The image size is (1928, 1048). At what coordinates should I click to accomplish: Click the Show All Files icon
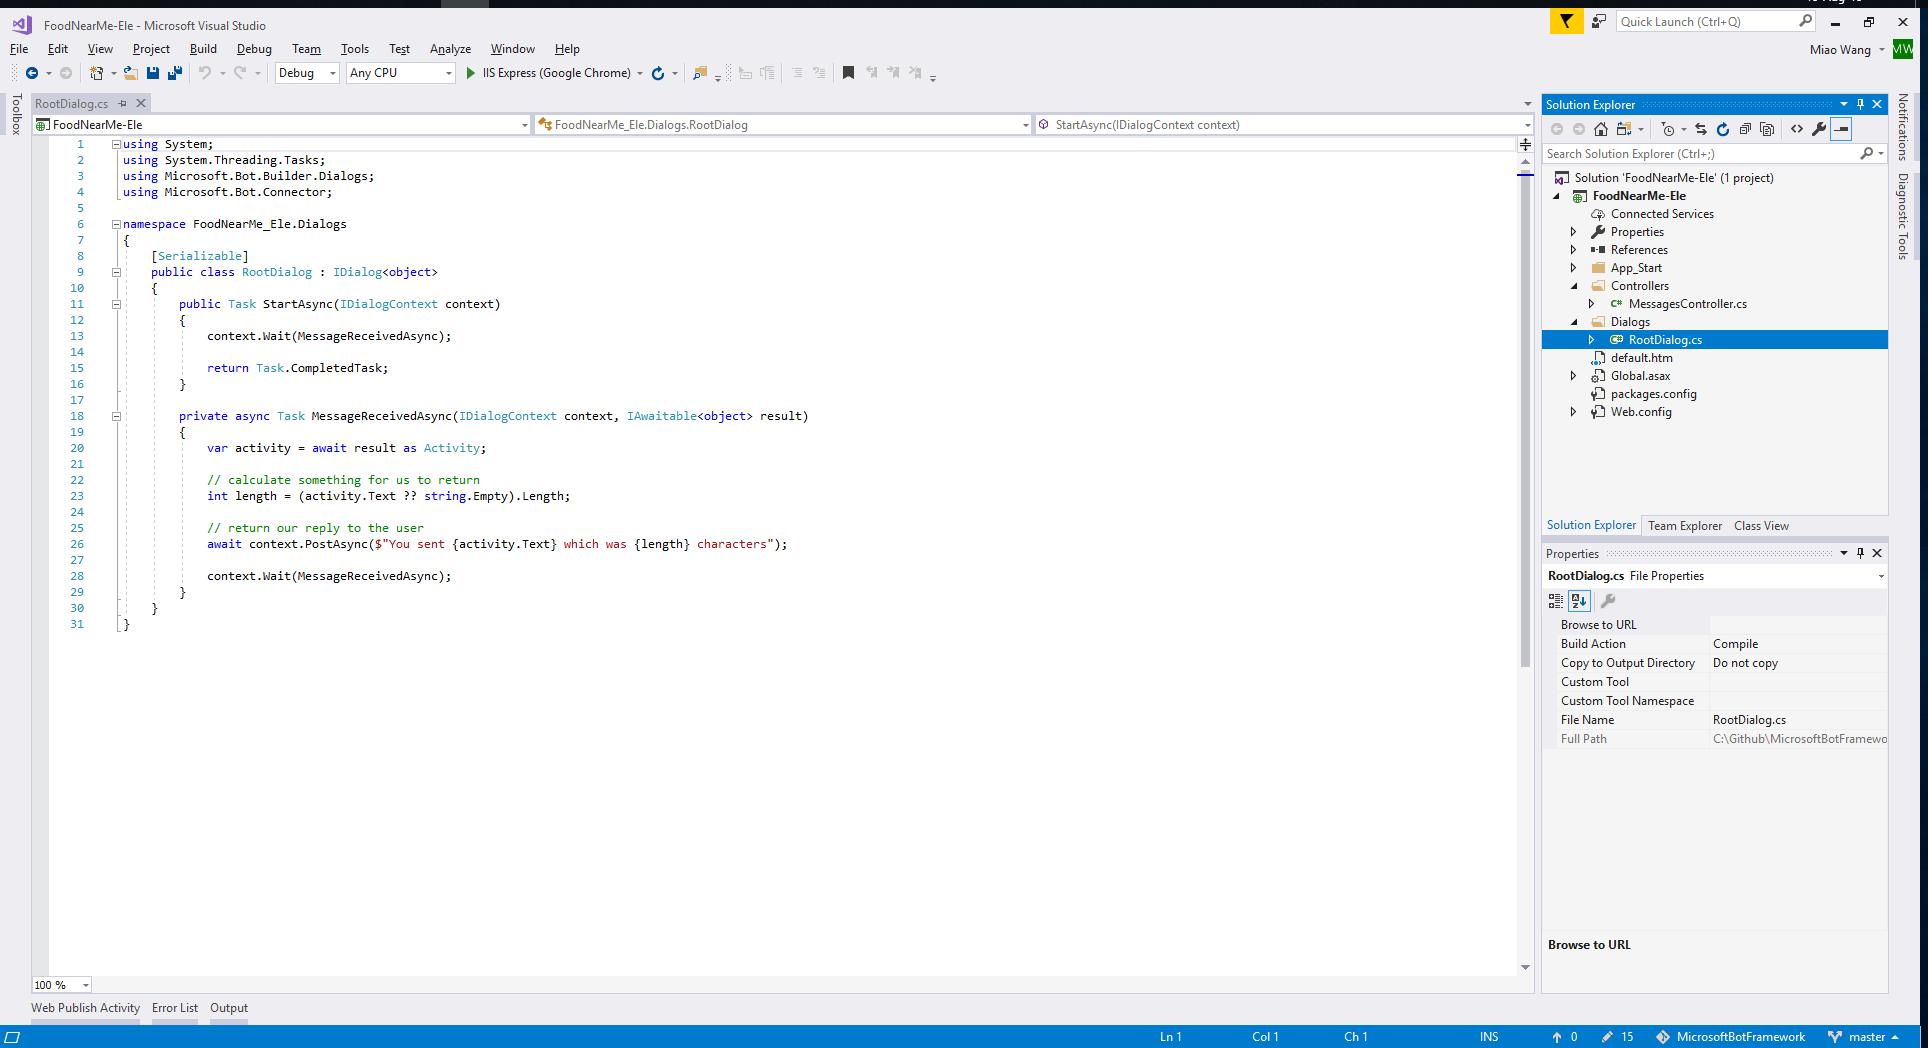pyautogui.click(x=1767, y=129)
